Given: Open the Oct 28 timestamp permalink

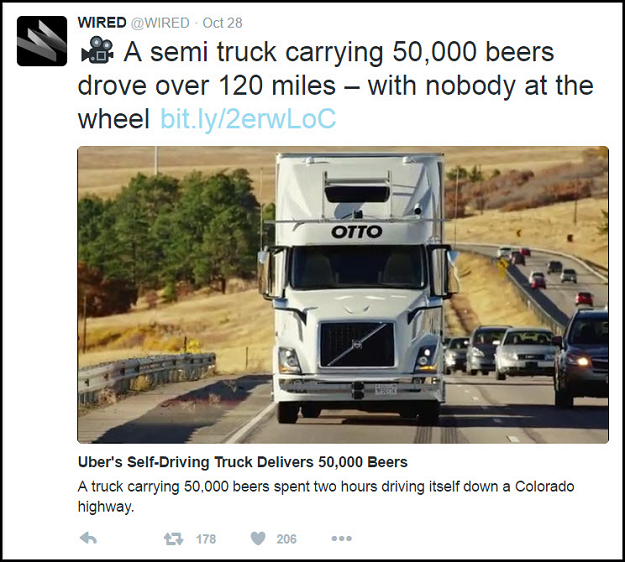Looking at the screenshot, I should coord(222,22).
